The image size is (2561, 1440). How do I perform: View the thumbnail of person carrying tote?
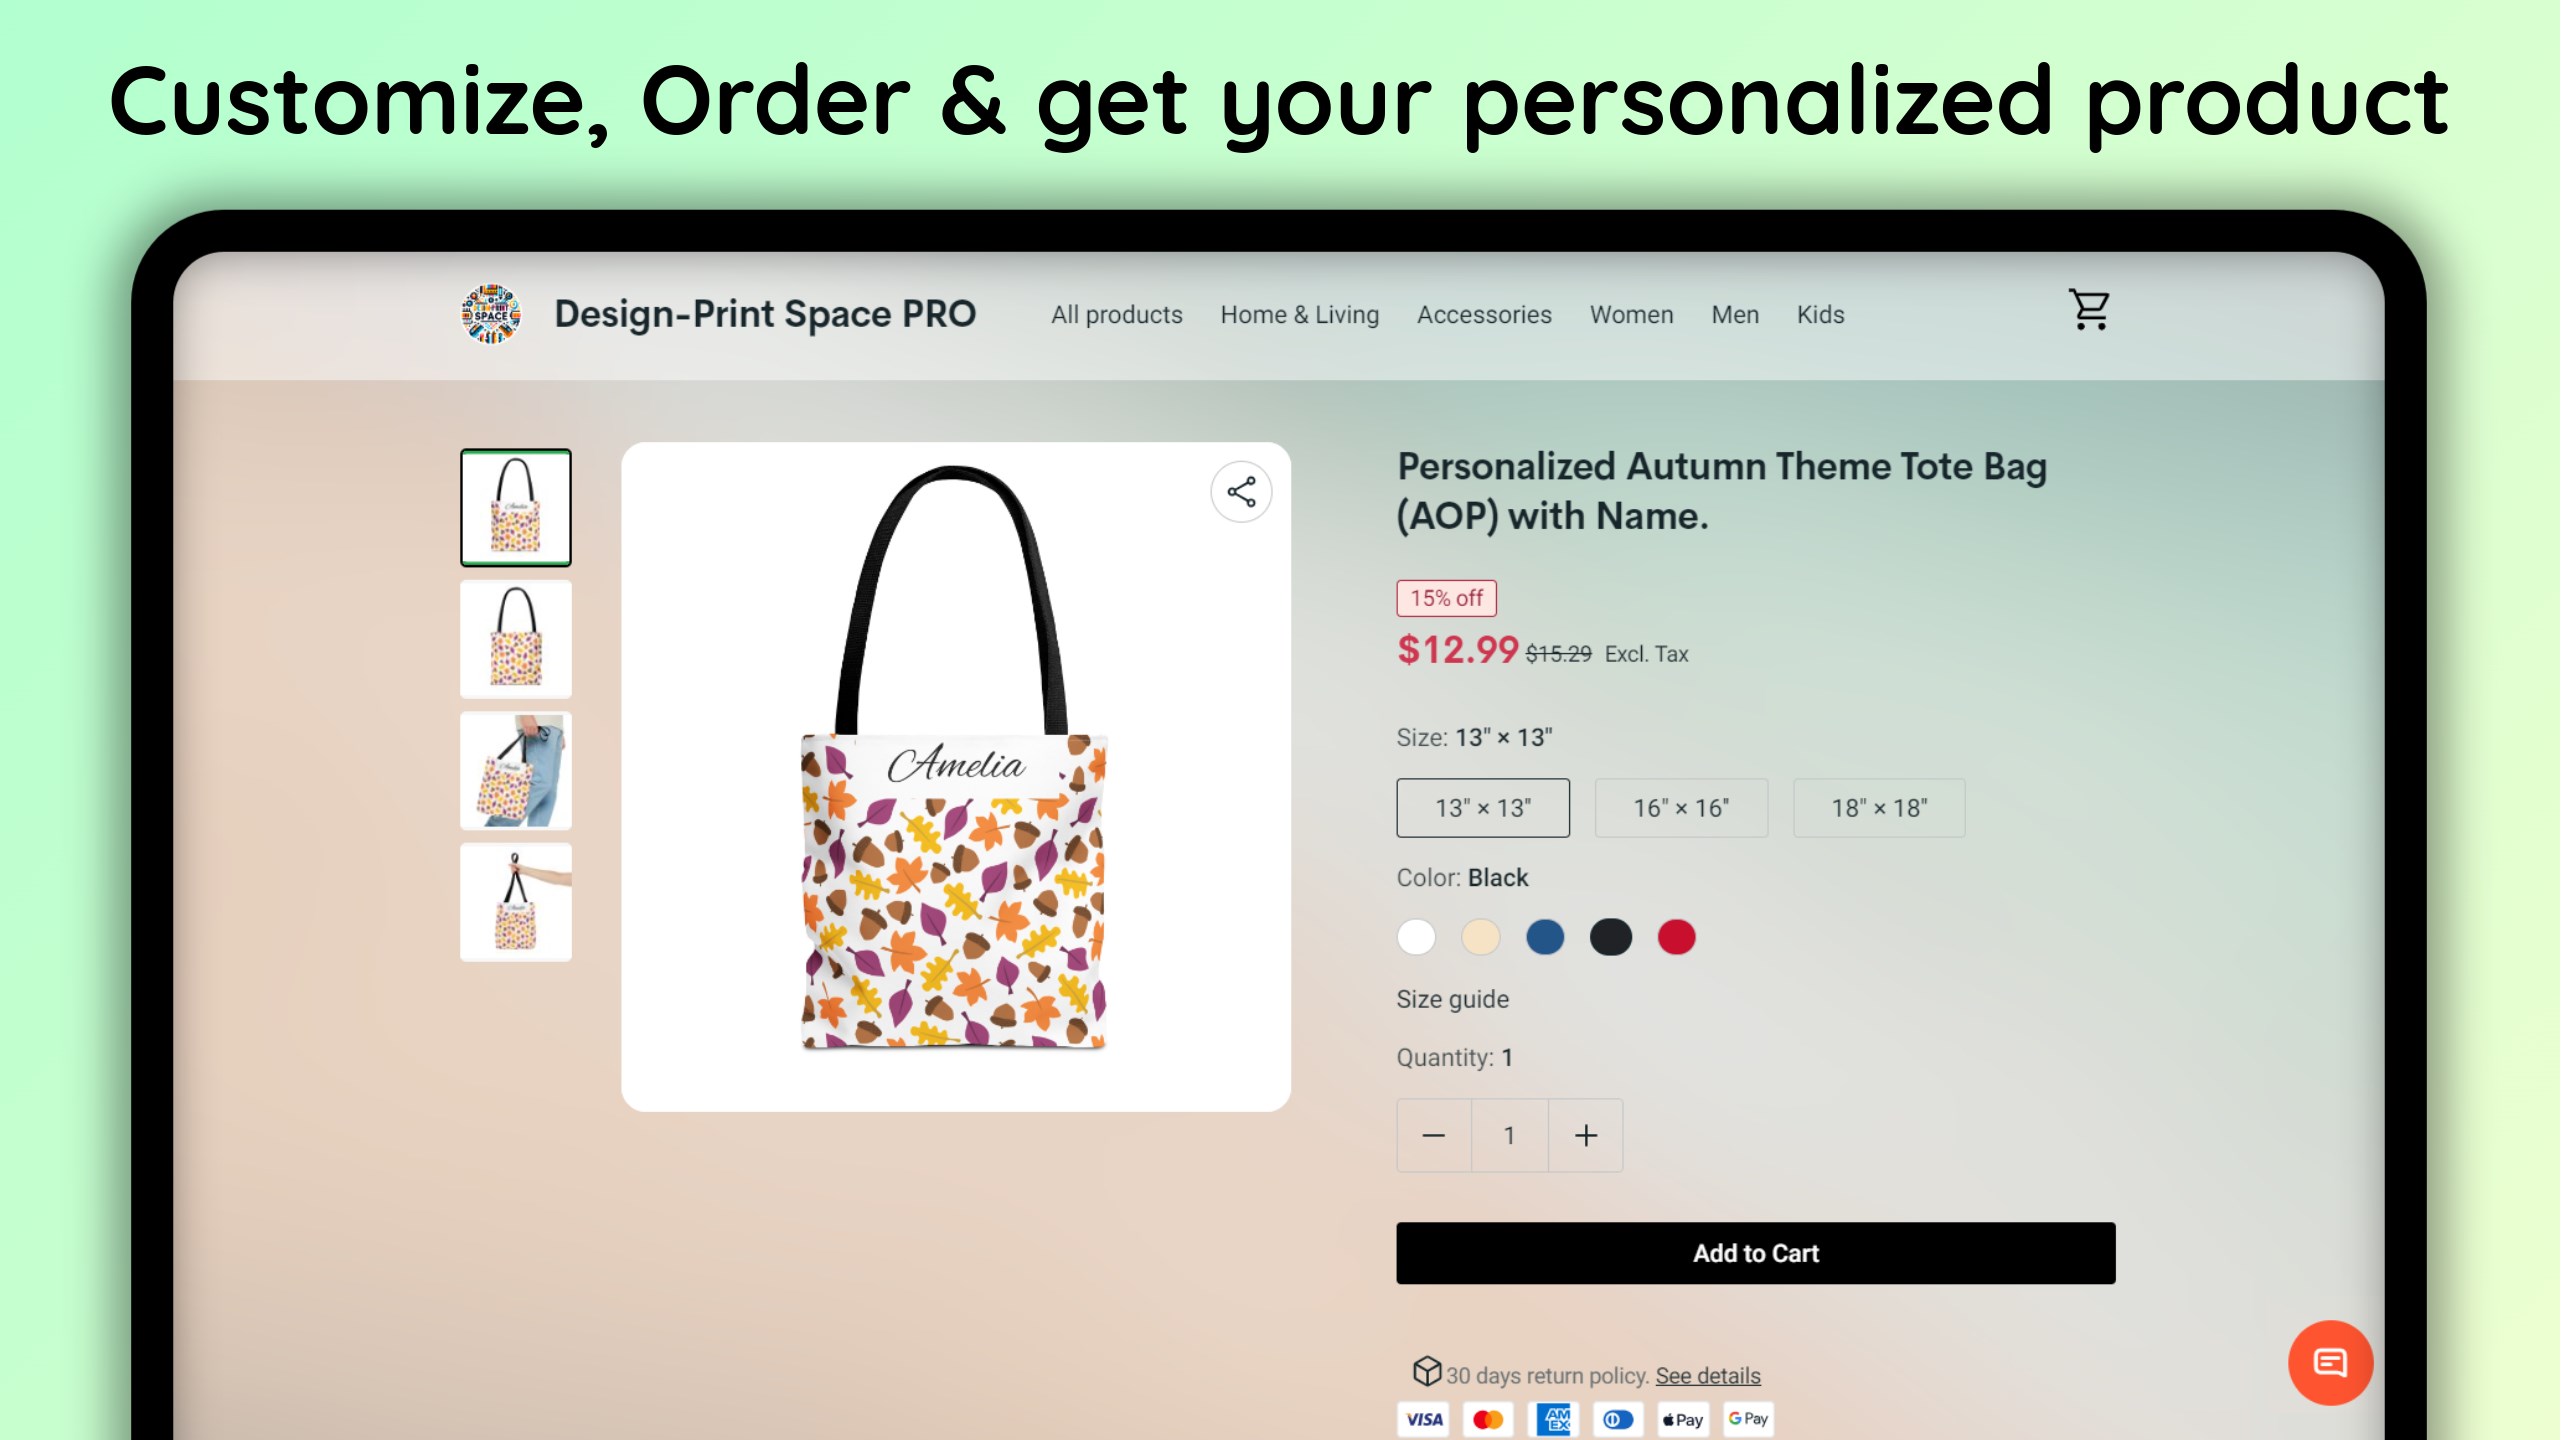click(515, 771)
